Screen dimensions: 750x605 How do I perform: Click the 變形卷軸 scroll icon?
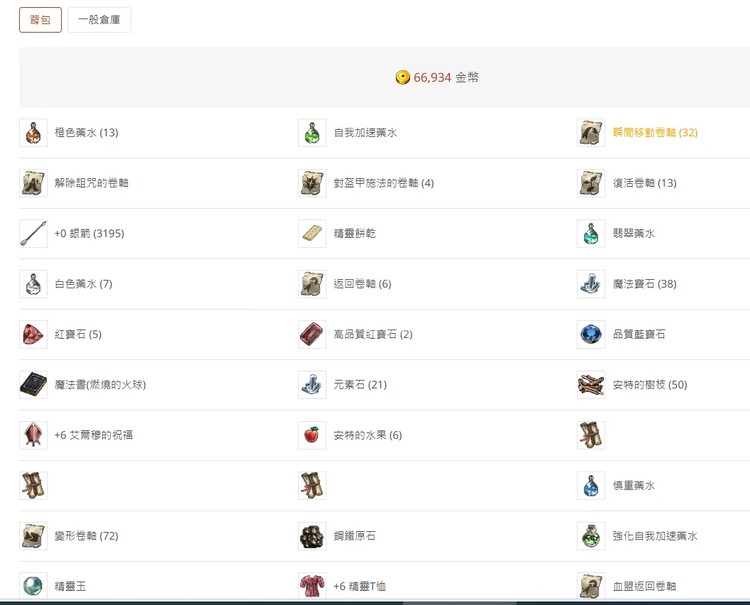tap(33, 536)
